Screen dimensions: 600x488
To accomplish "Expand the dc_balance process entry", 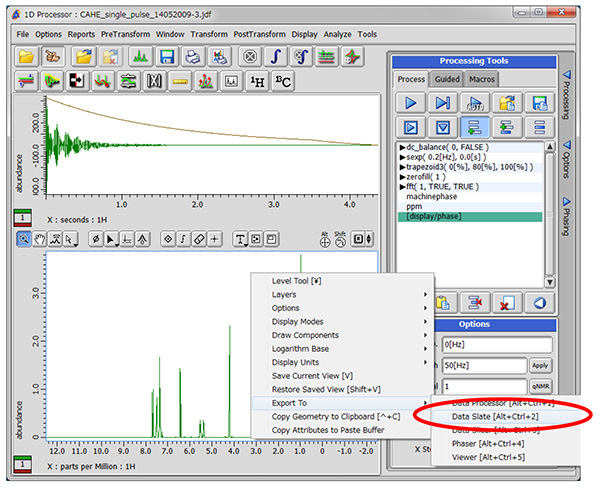I will 402,147.
